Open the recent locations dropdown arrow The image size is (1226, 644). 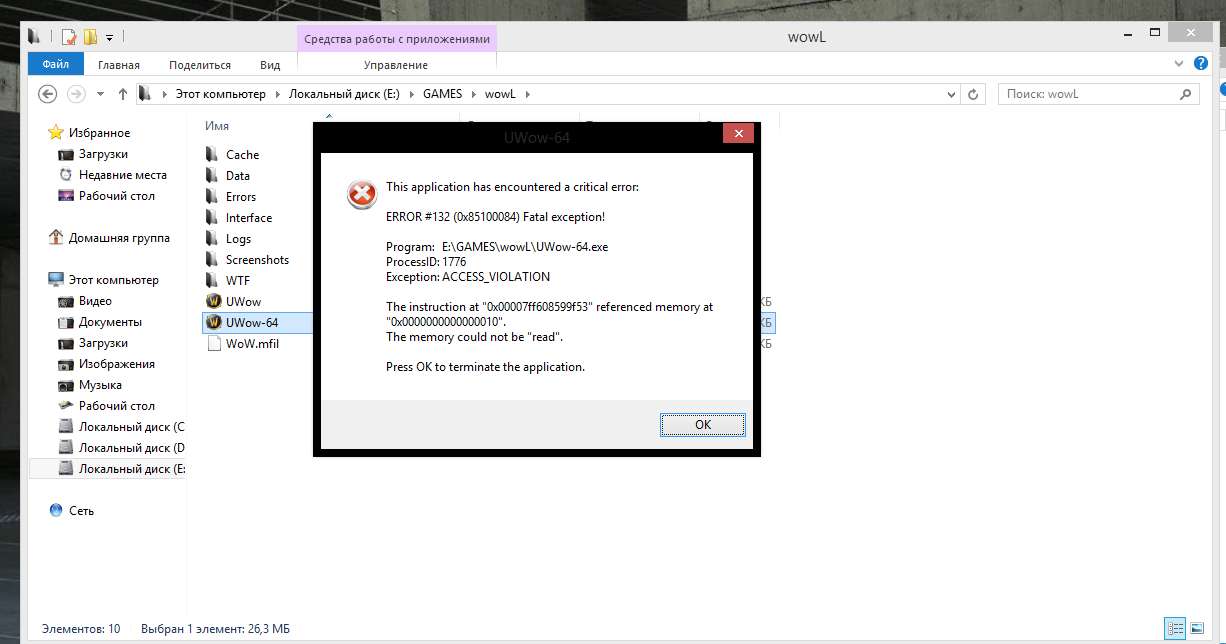click(x=100, y=94)
